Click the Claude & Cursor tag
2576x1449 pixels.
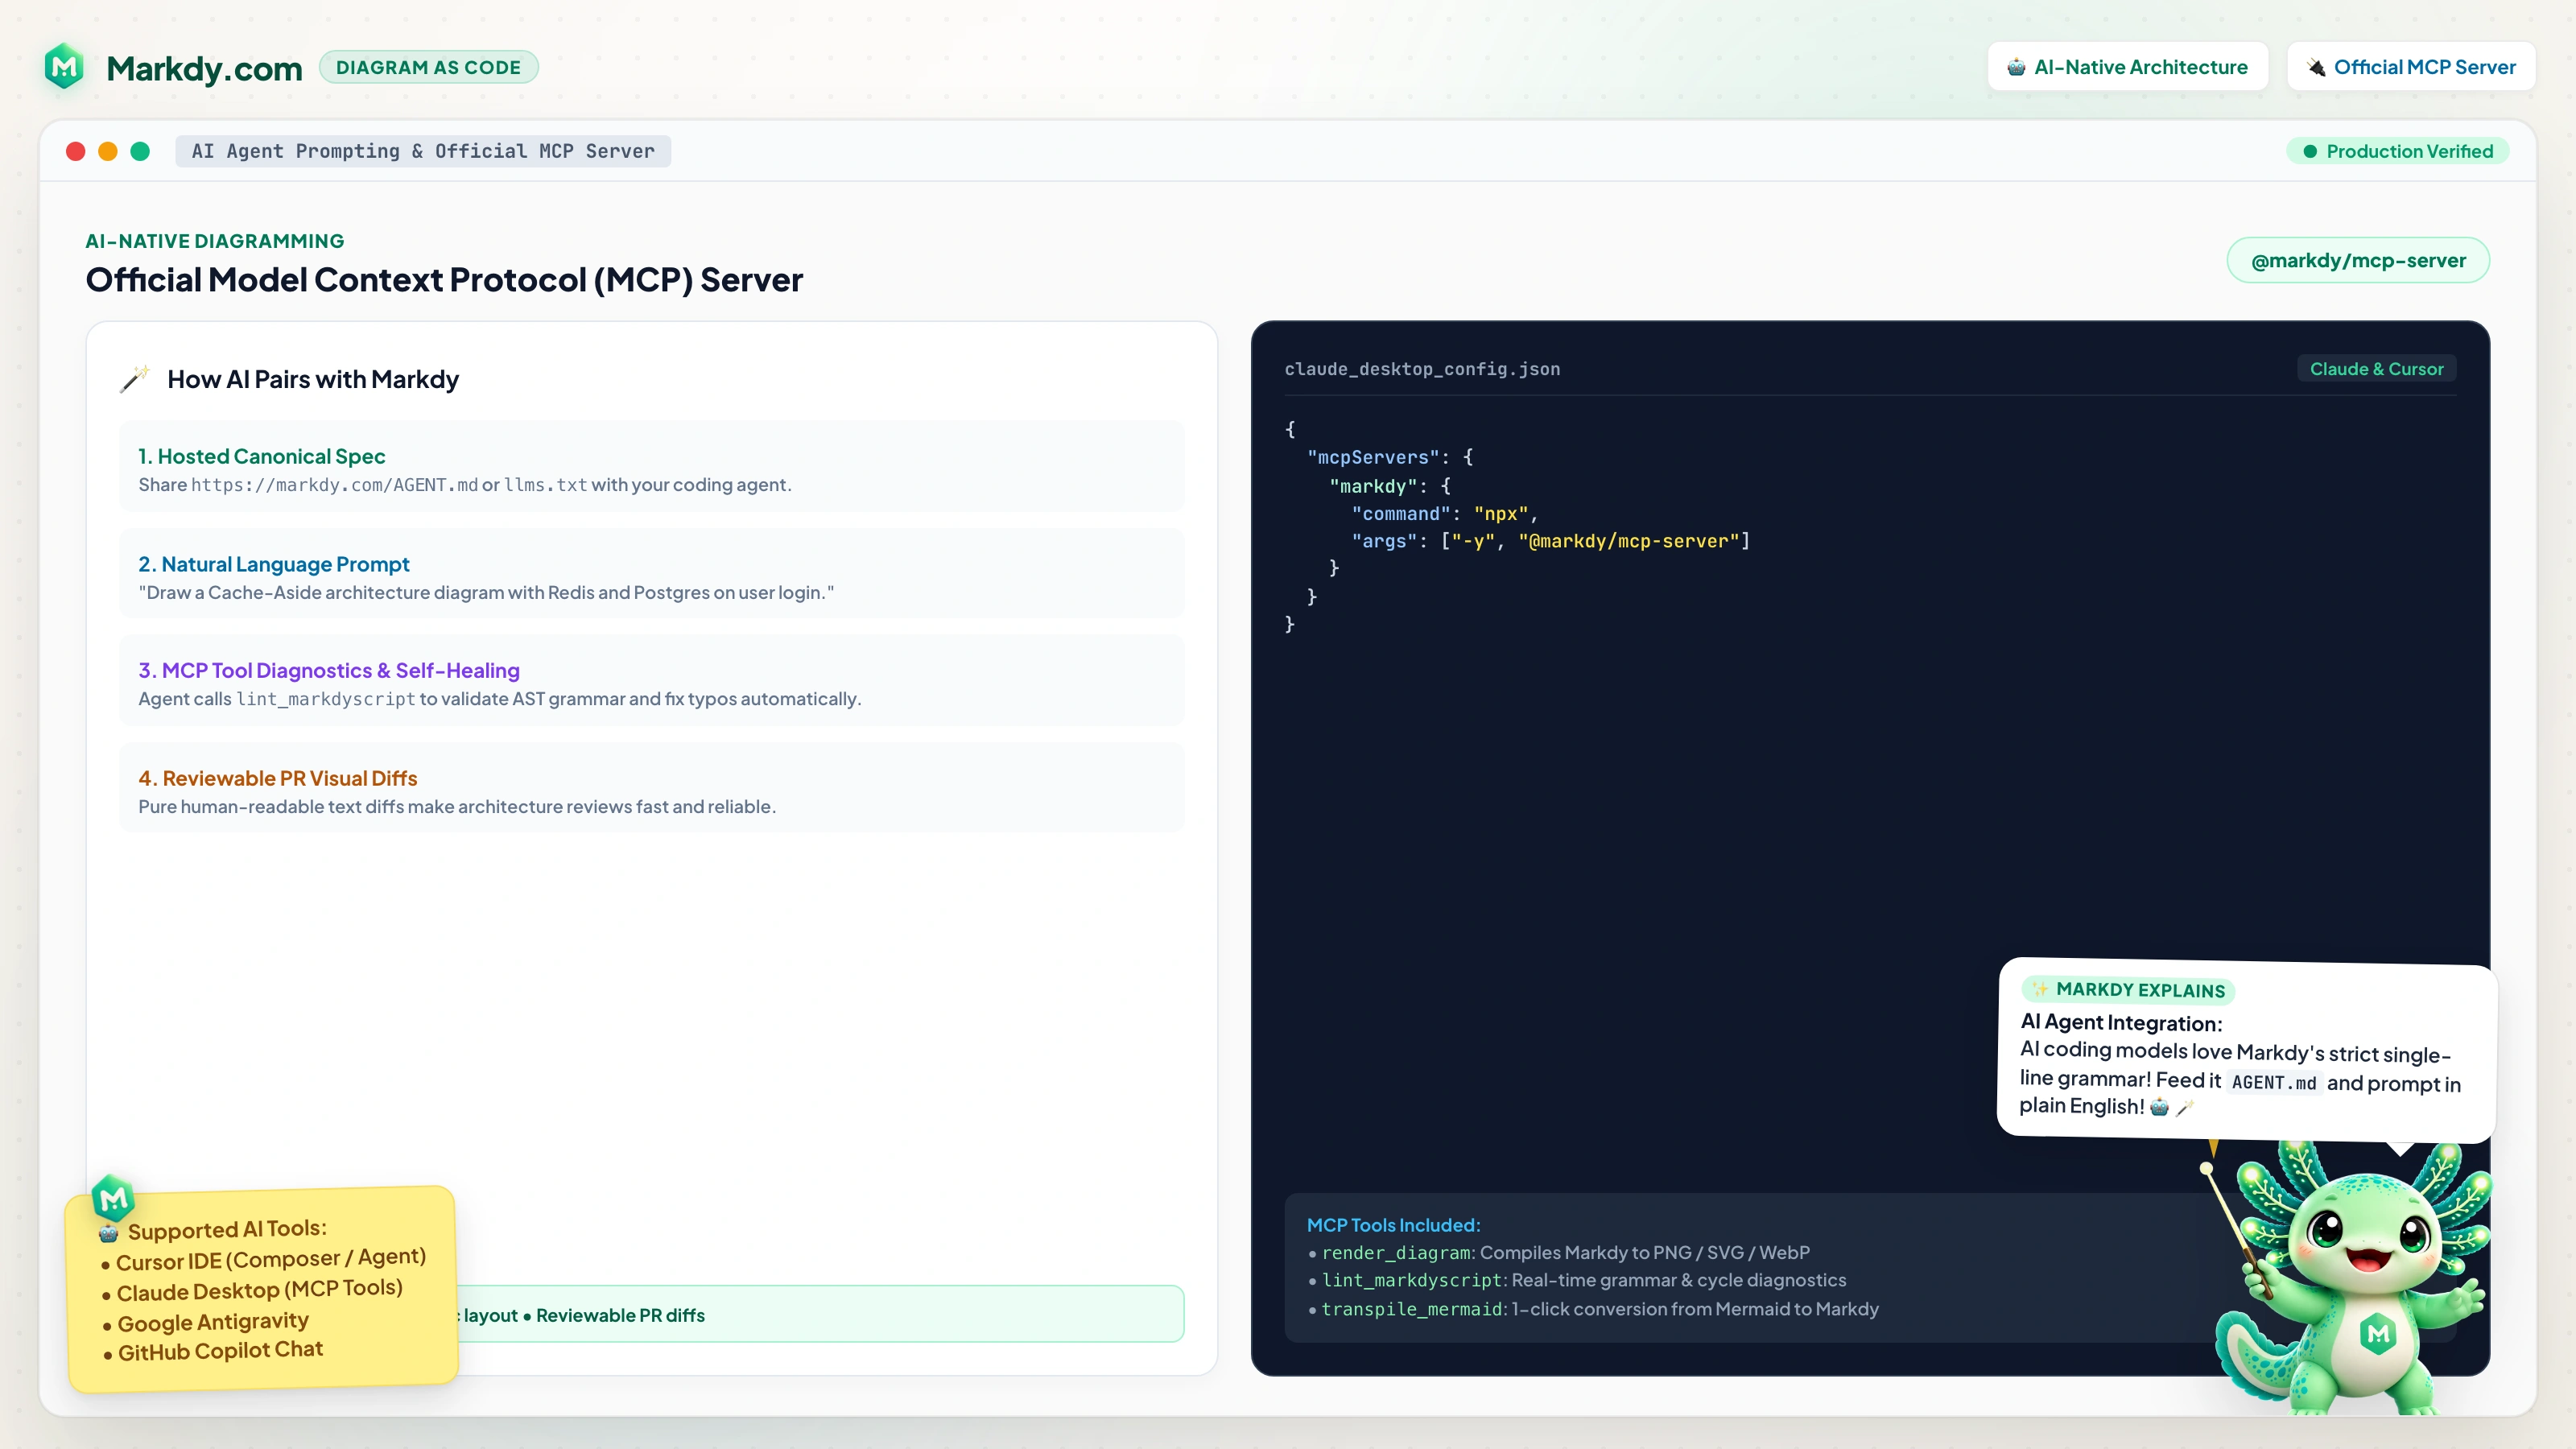click(2376, 369)
